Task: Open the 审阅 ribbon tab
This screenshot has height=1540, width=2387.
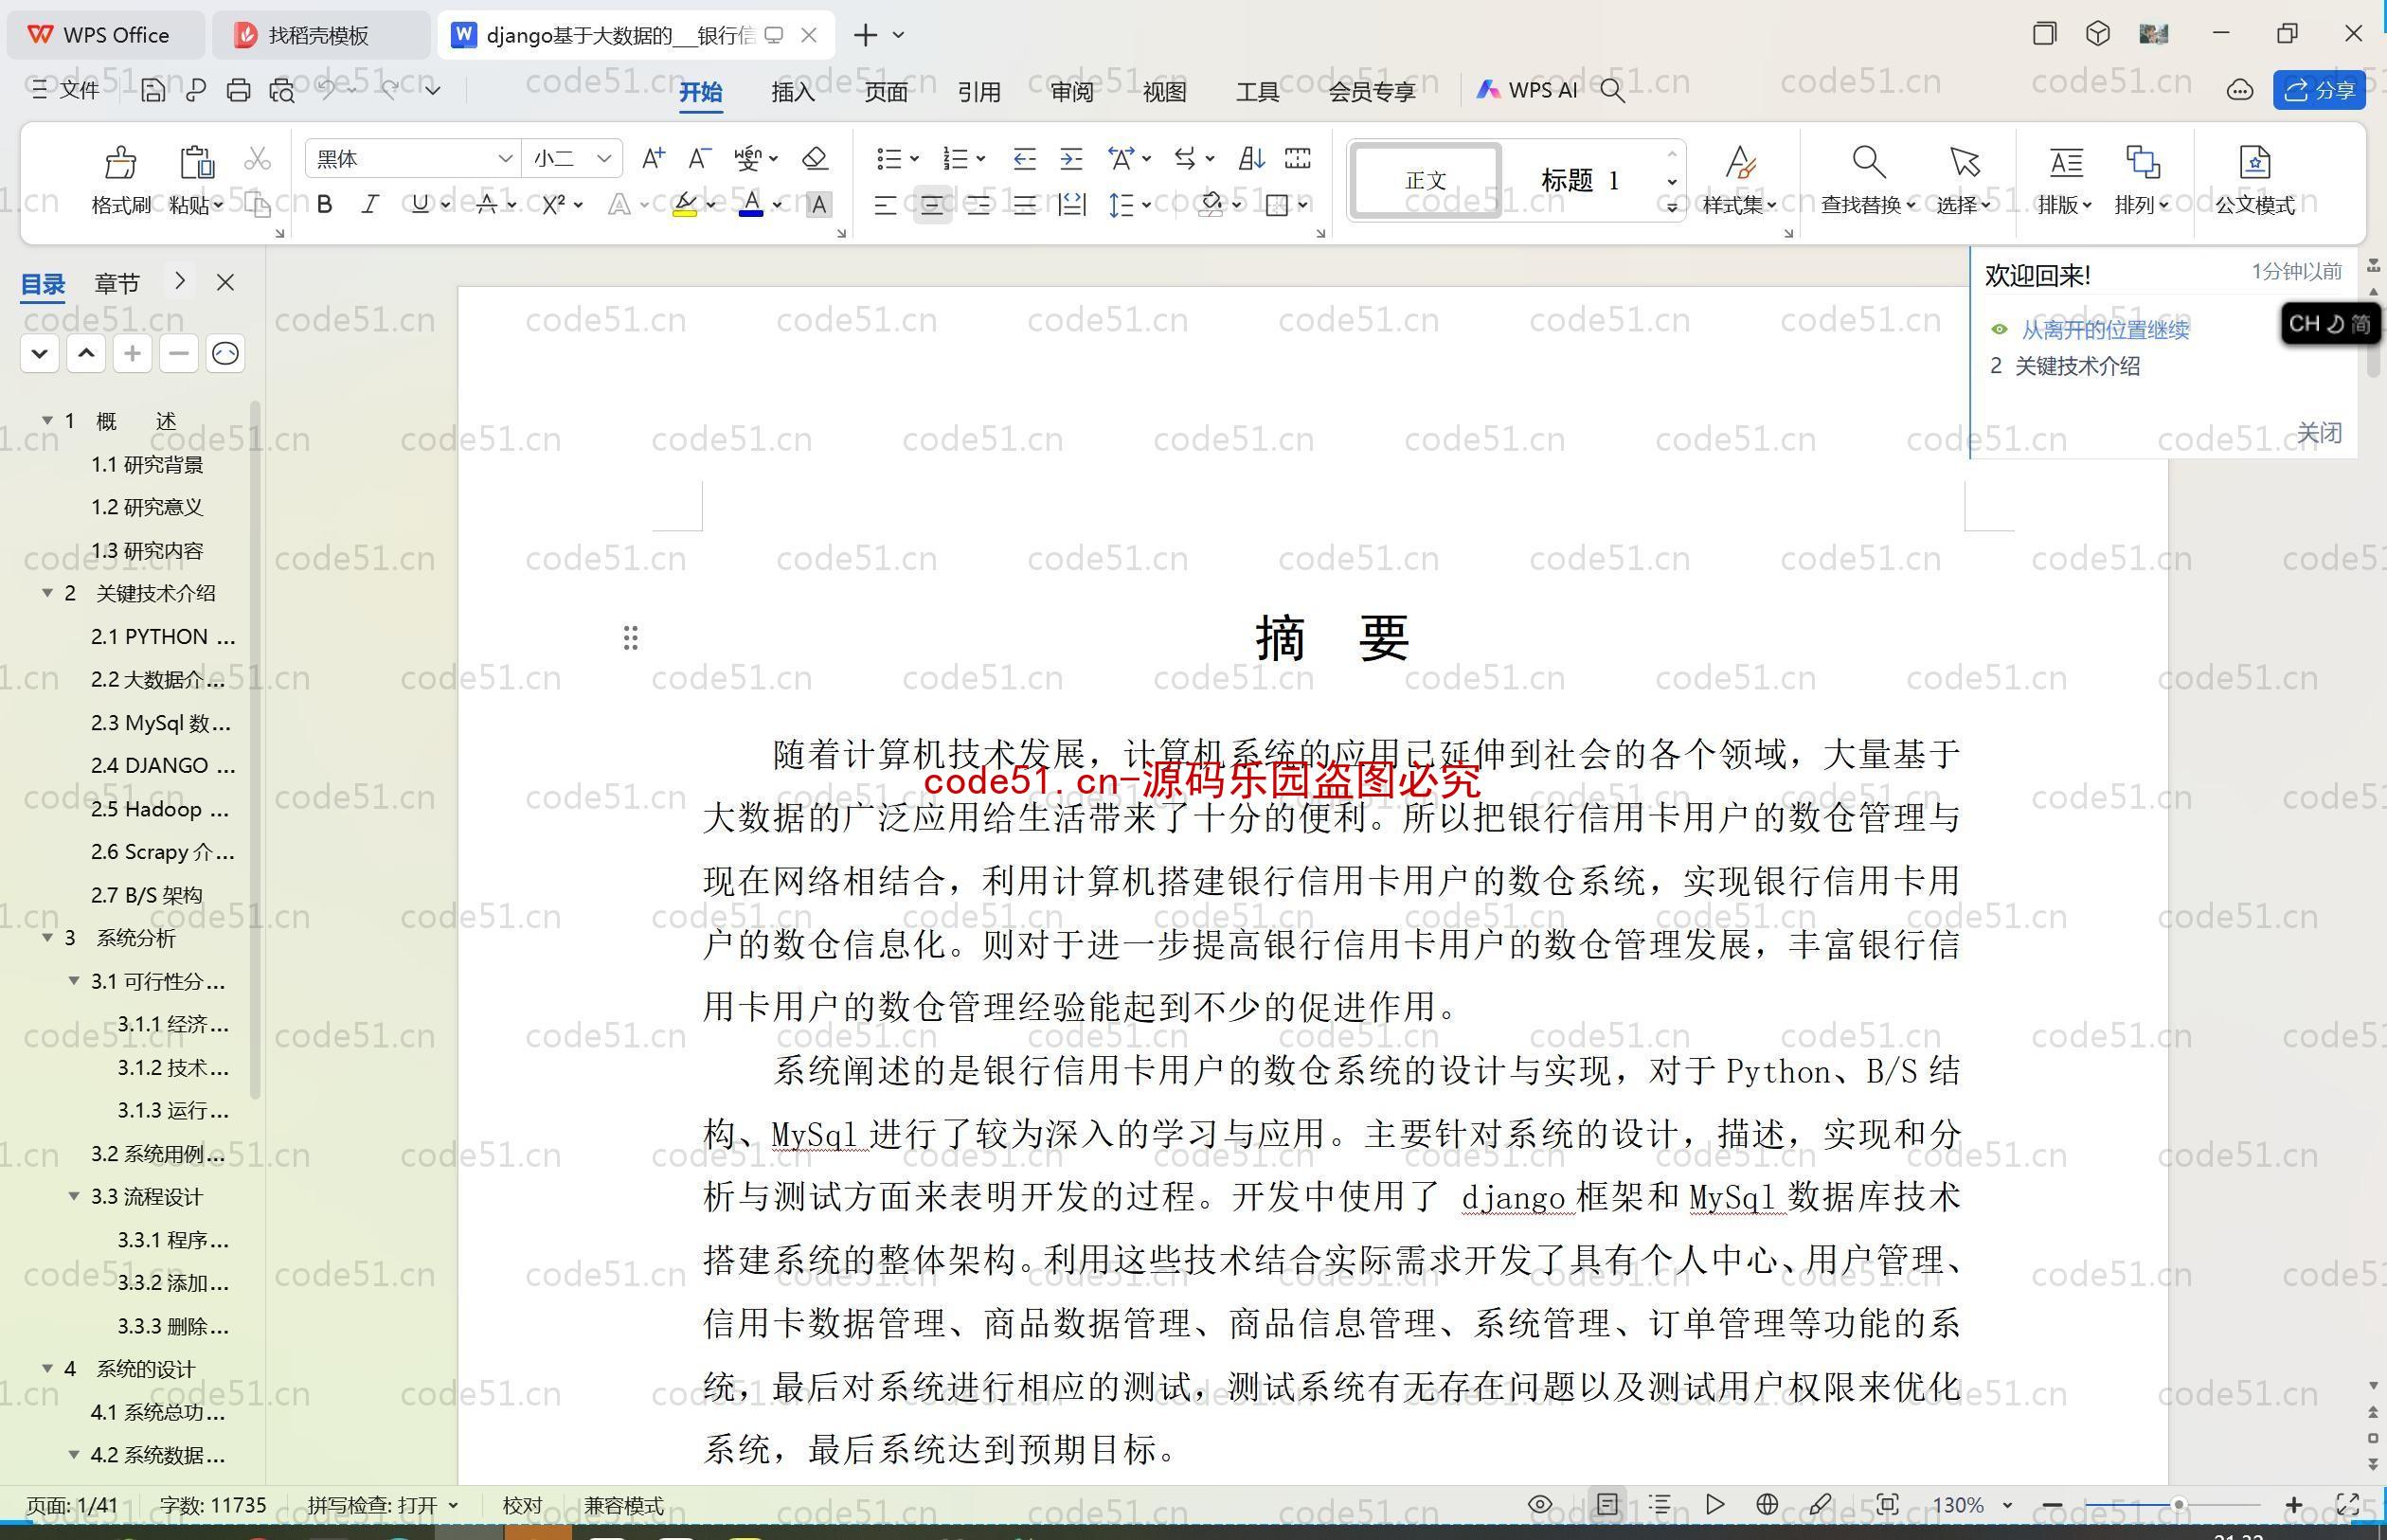Action: [1072, 91]
